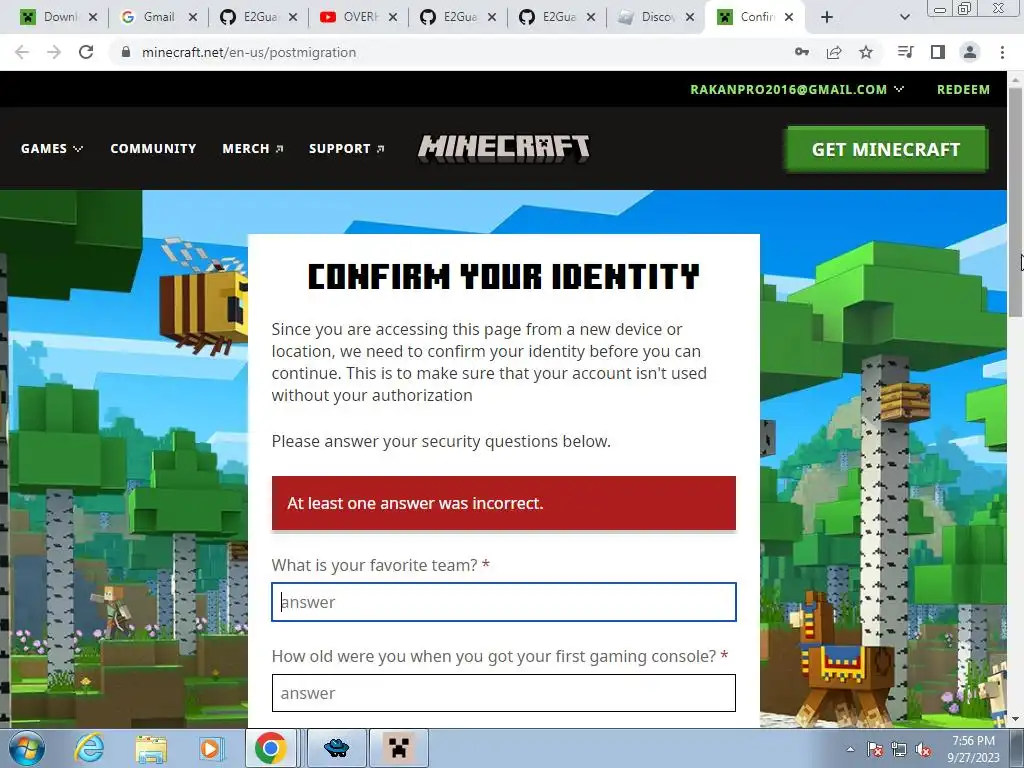Click the scrollbar down arrow

coord(1016,720)
